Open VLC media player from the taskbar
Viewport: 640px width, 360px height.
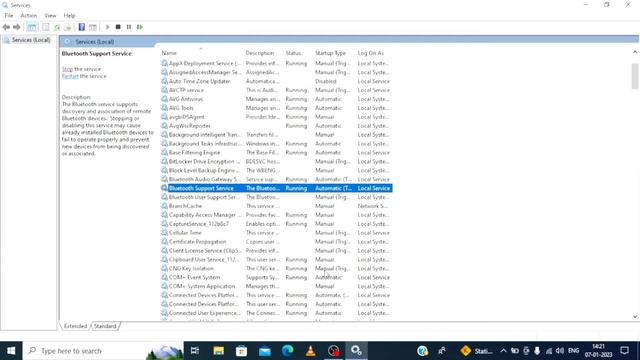311,351
